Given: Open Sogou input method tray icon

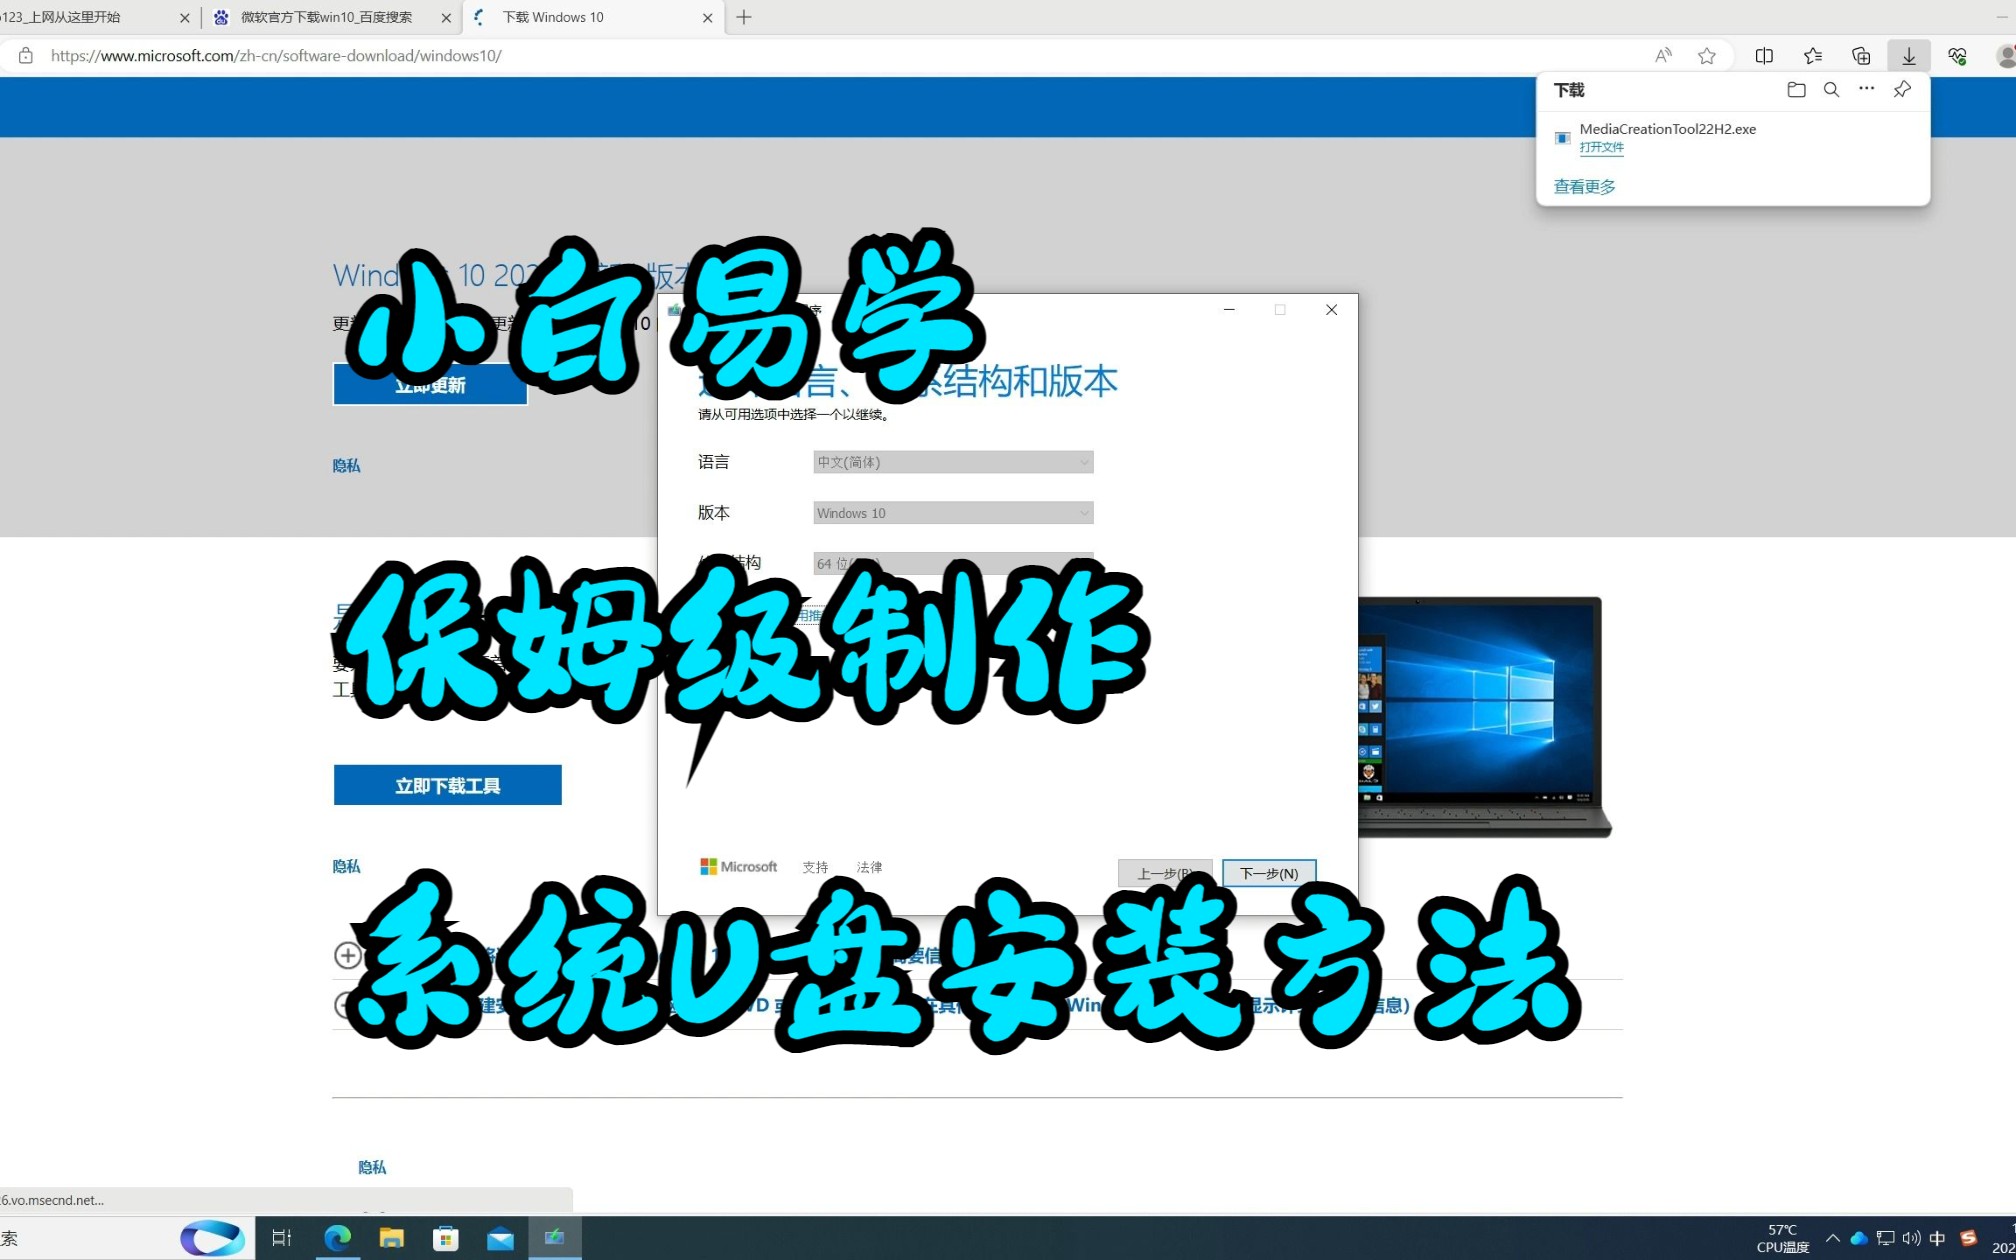Looking at the screenshot, I should (1968, 1239).
